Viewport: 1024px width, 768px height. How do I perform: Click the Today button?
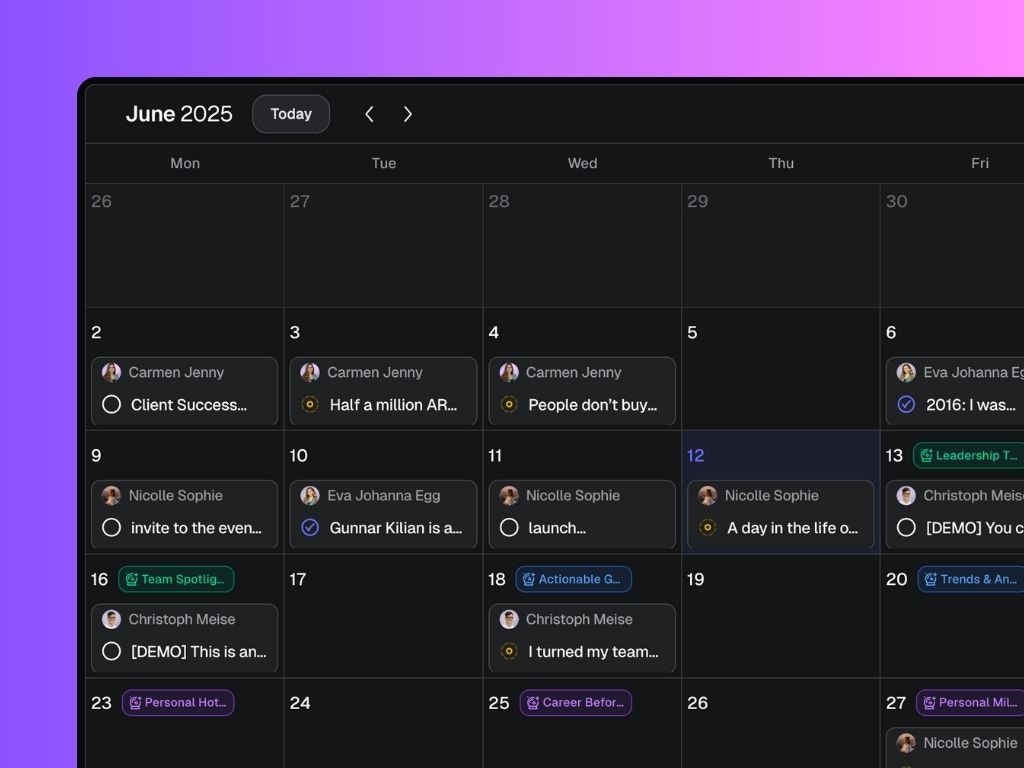tap(290, 114)
